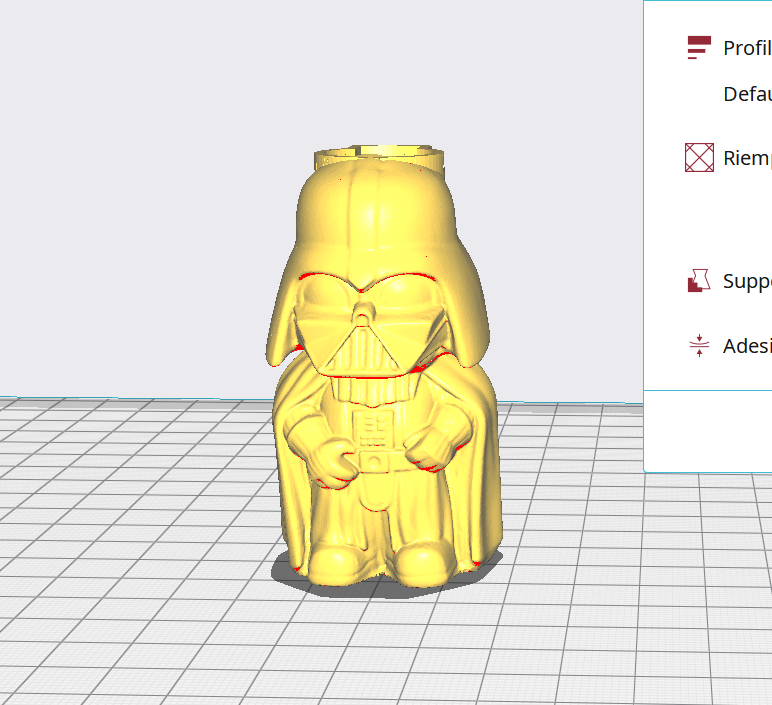Click the truncated 'Riem' infill label
Viewport: 772px width, 705px height.
pos(747,159)
